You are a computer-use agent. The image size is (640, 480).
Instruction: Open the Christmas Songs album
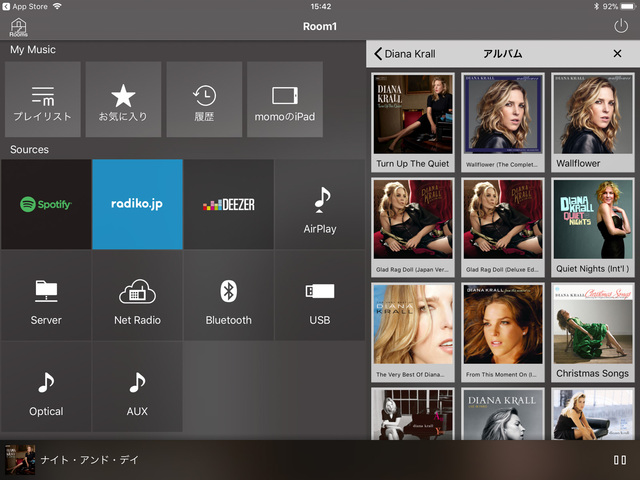(x=593, y=332)
